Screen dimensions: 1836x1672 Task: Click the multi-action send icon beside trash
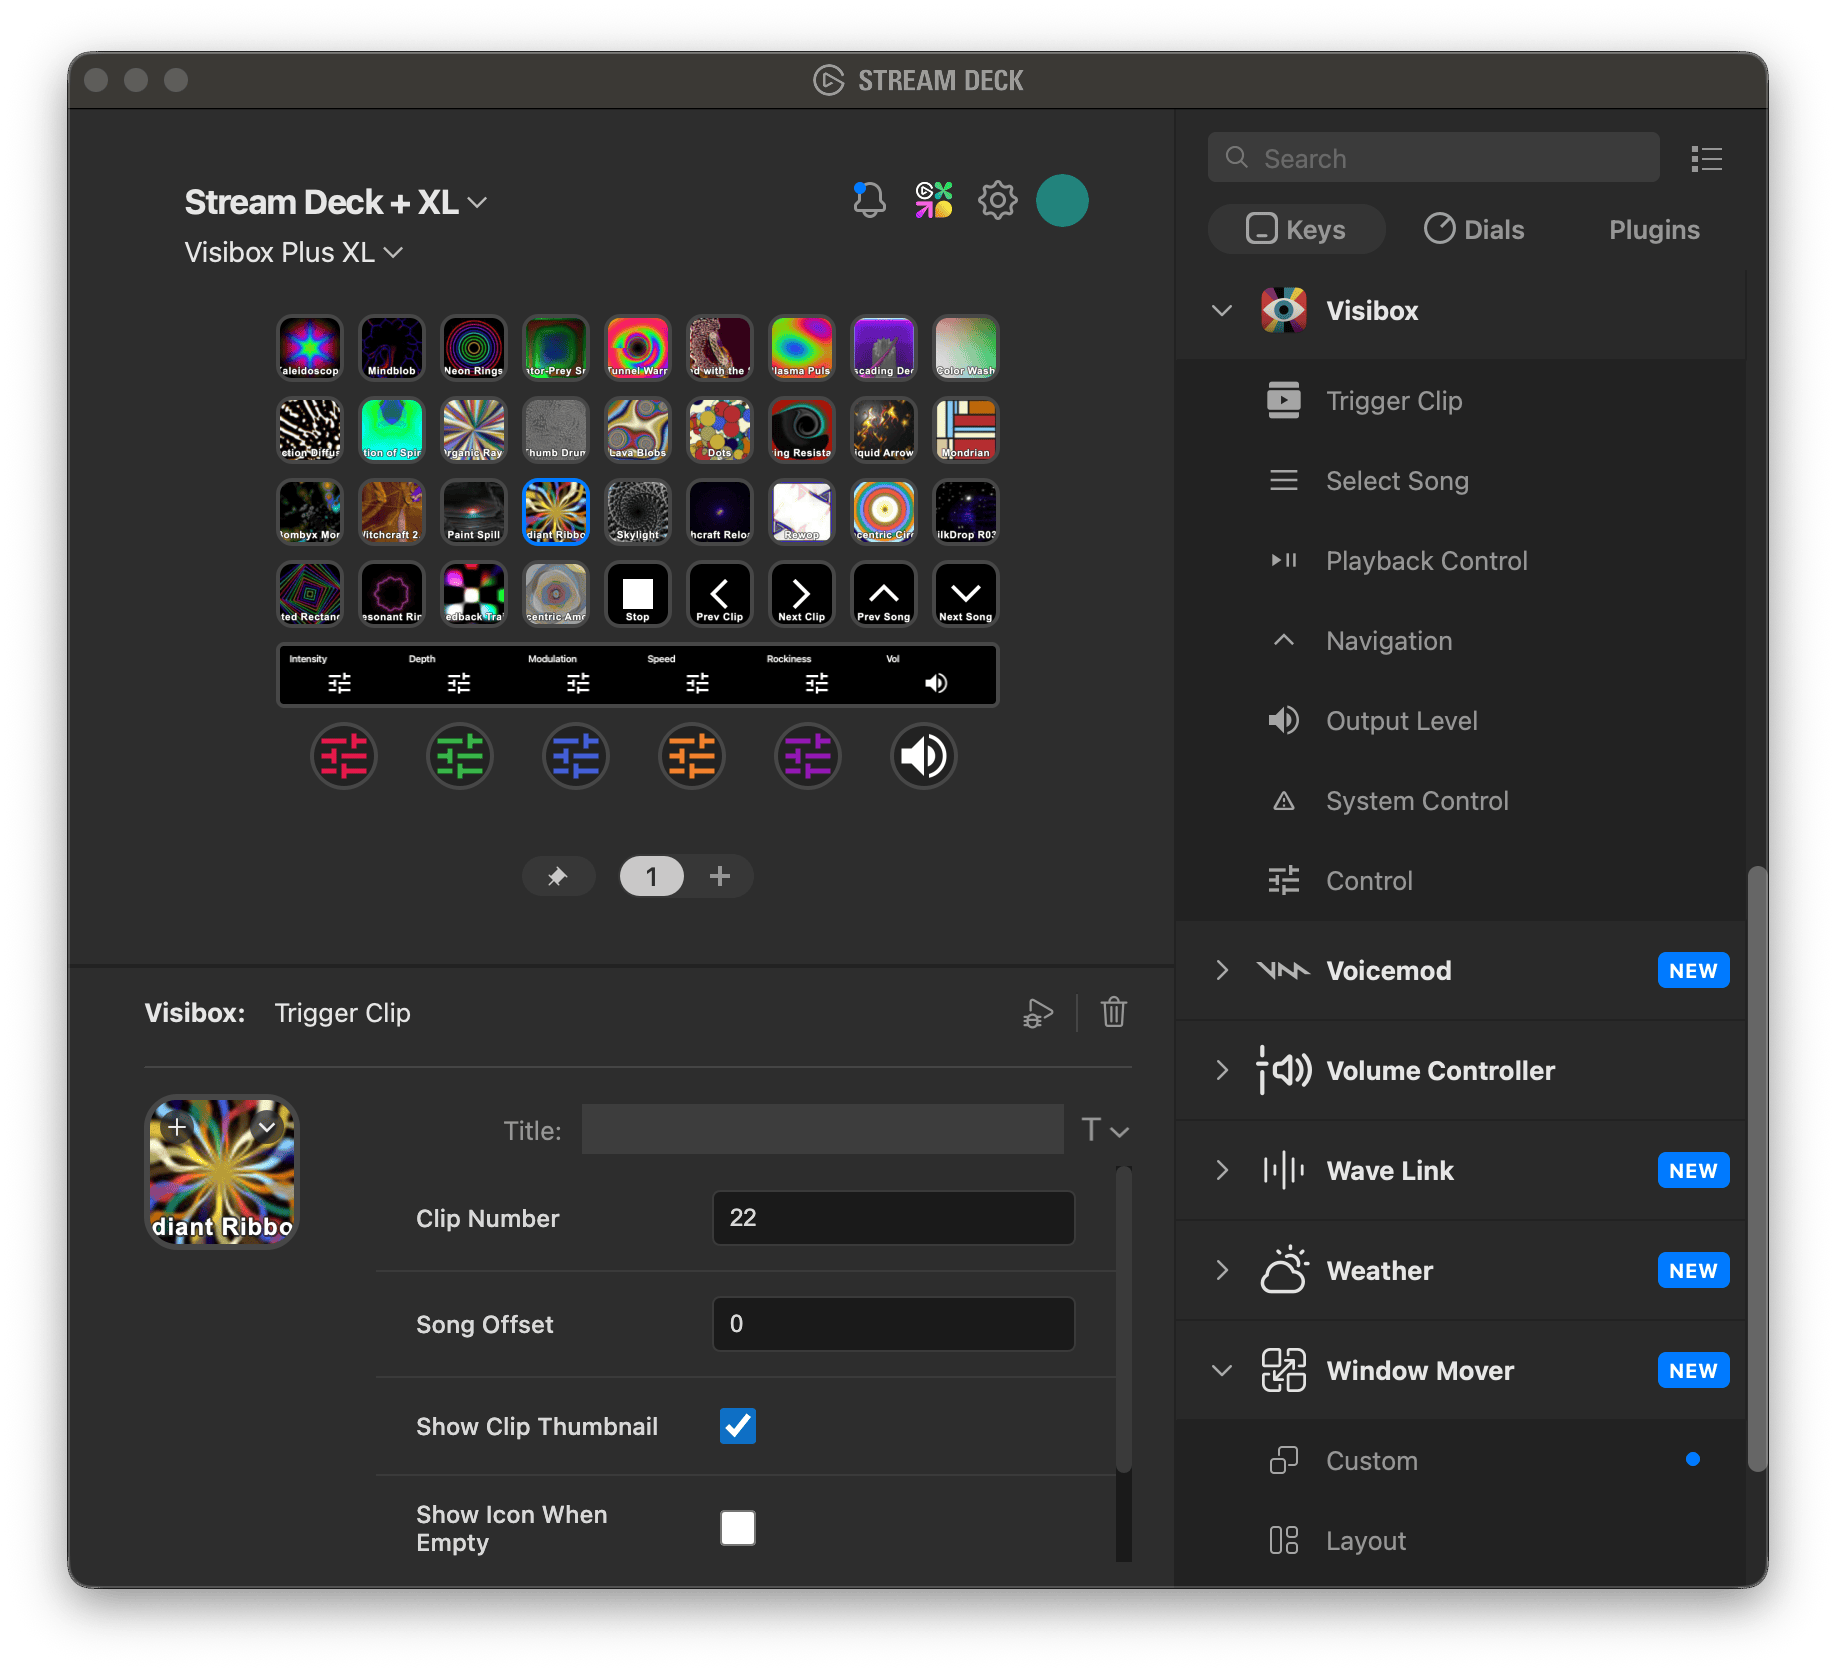(x=1038, y=1013)
